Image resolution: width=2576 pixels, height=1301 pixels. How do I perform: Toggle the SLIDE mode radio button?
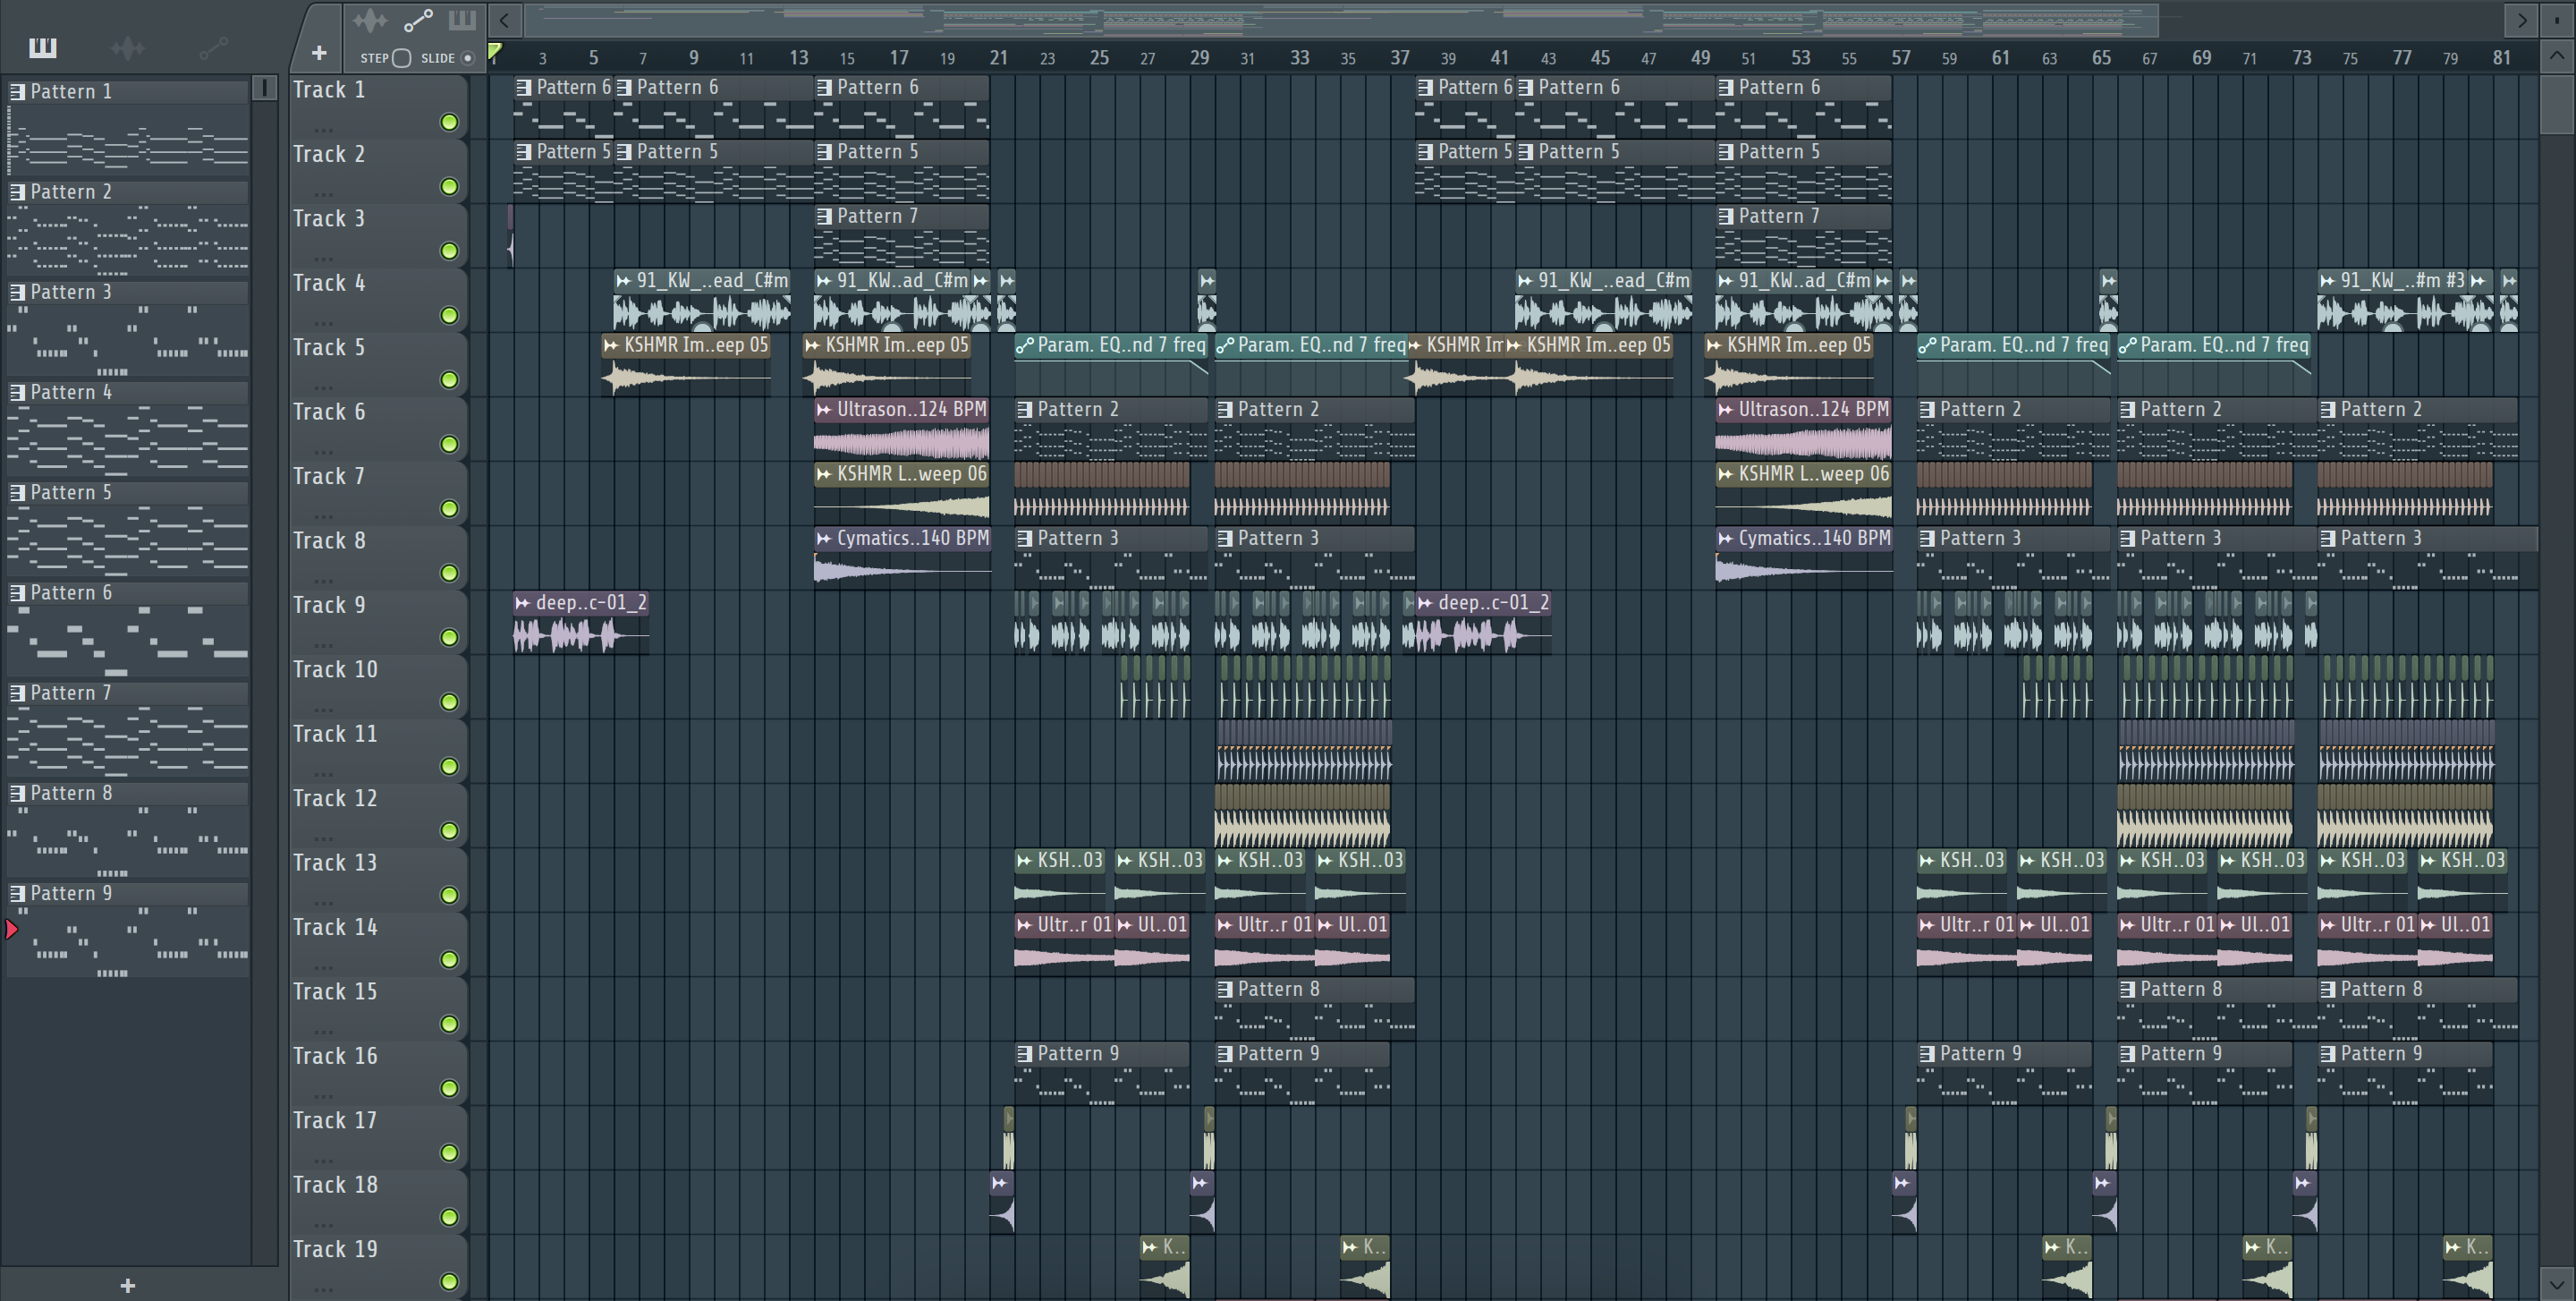467,58
